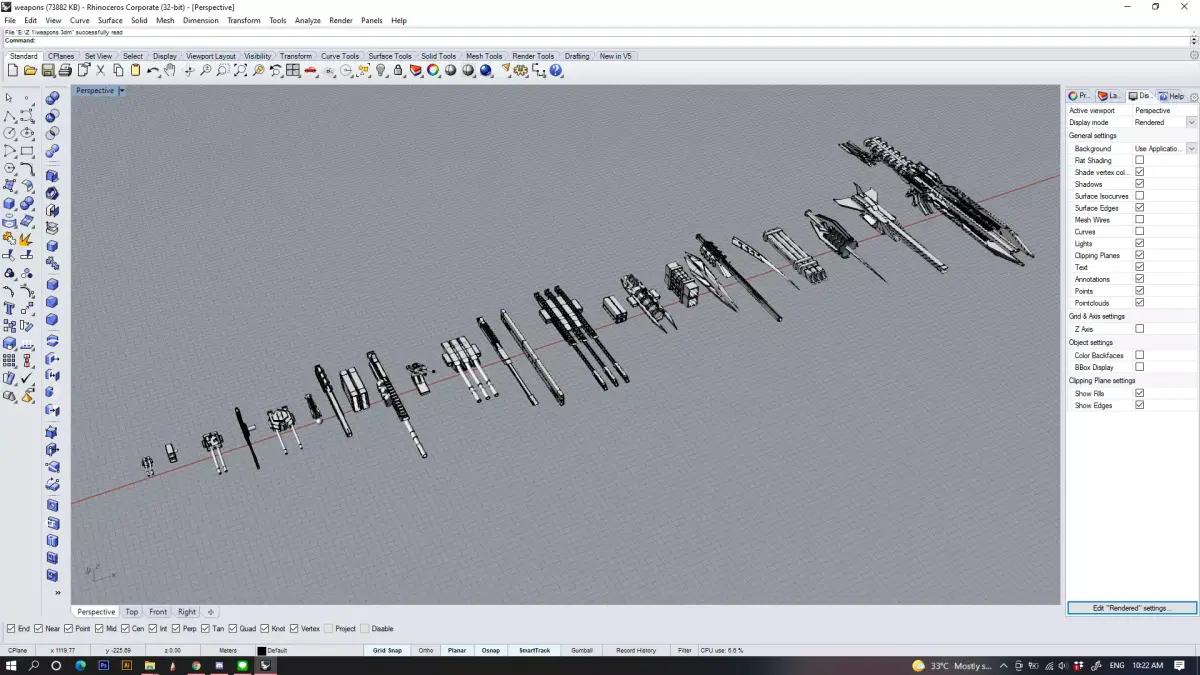Toggle the Grid Snap status button
This screenshot has width=1200, height=675.
pyautogui.click(x=387, y=650)
